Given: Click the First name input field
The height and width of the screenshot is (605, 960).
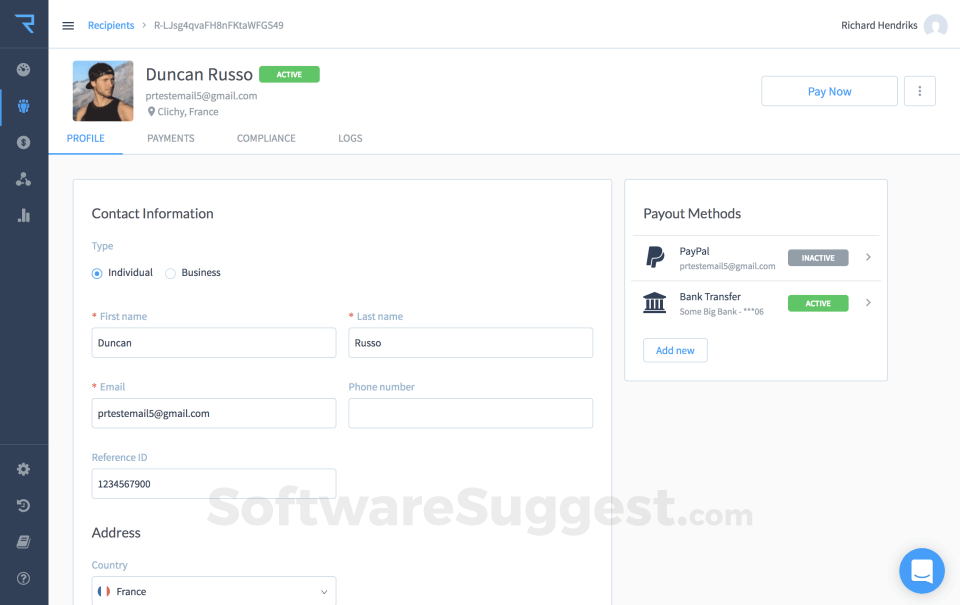Looking at the screenshot, I should click(214, 343).
